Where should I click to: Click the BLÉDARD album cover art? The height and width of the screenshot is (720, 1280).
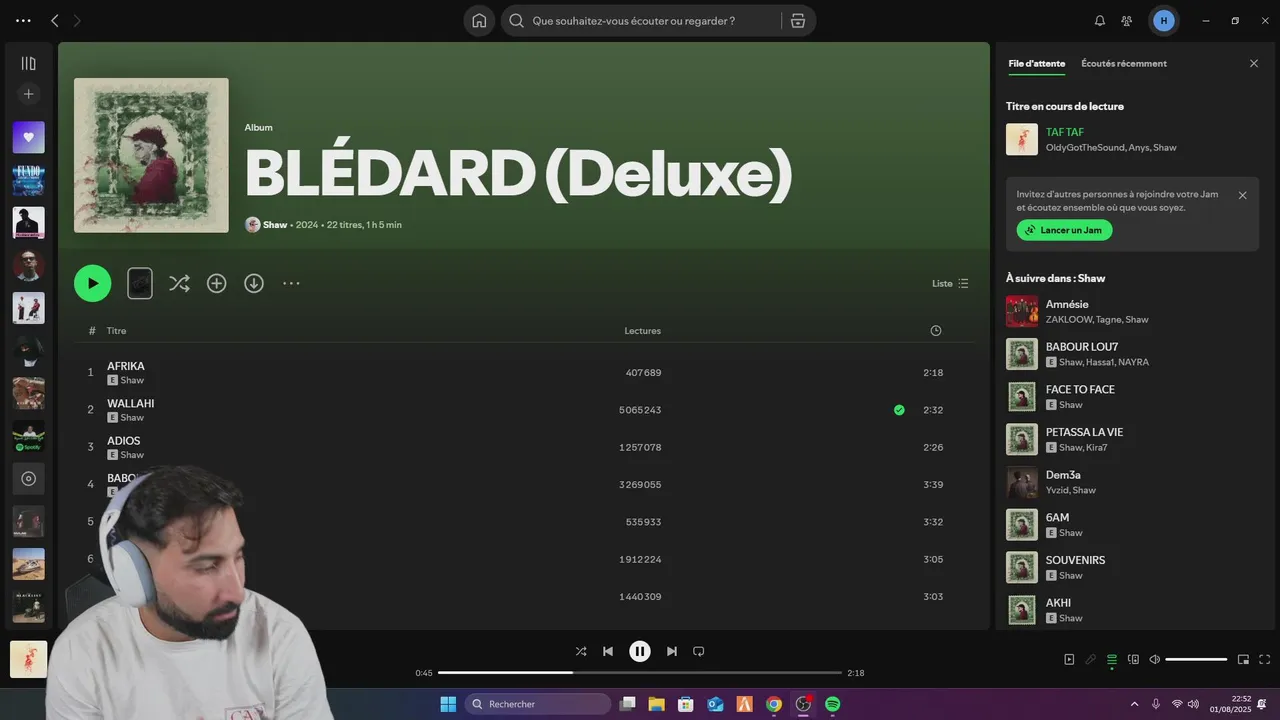pyautogui.click(x=151, y=155)
